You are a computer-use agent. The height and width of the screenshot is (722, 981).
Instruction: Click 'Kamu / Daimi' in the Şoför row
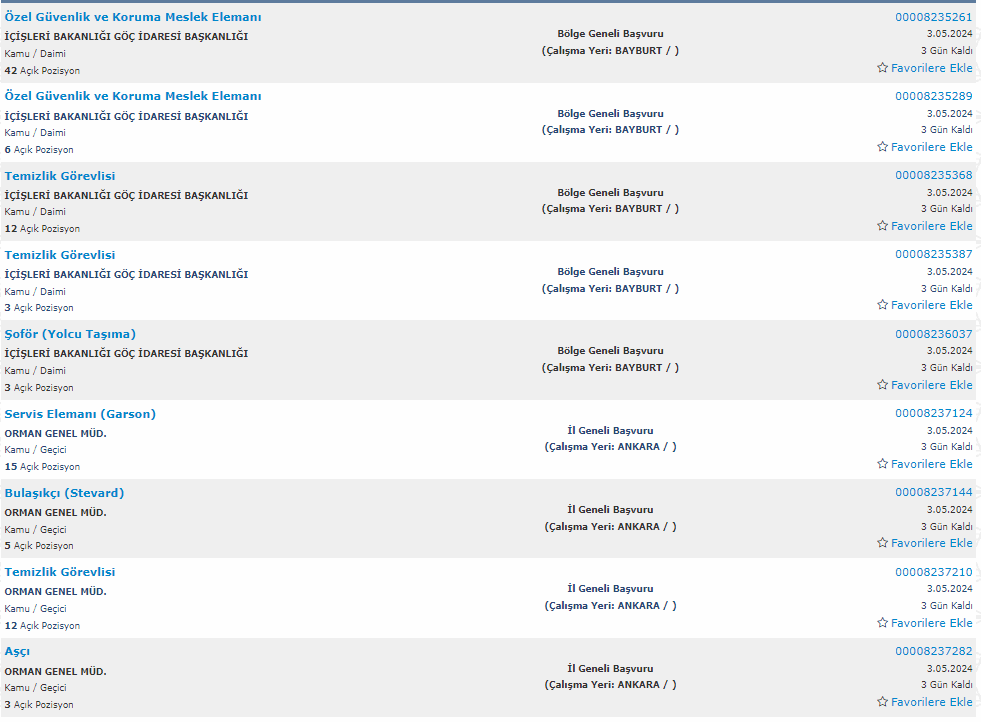coord(35,370)
